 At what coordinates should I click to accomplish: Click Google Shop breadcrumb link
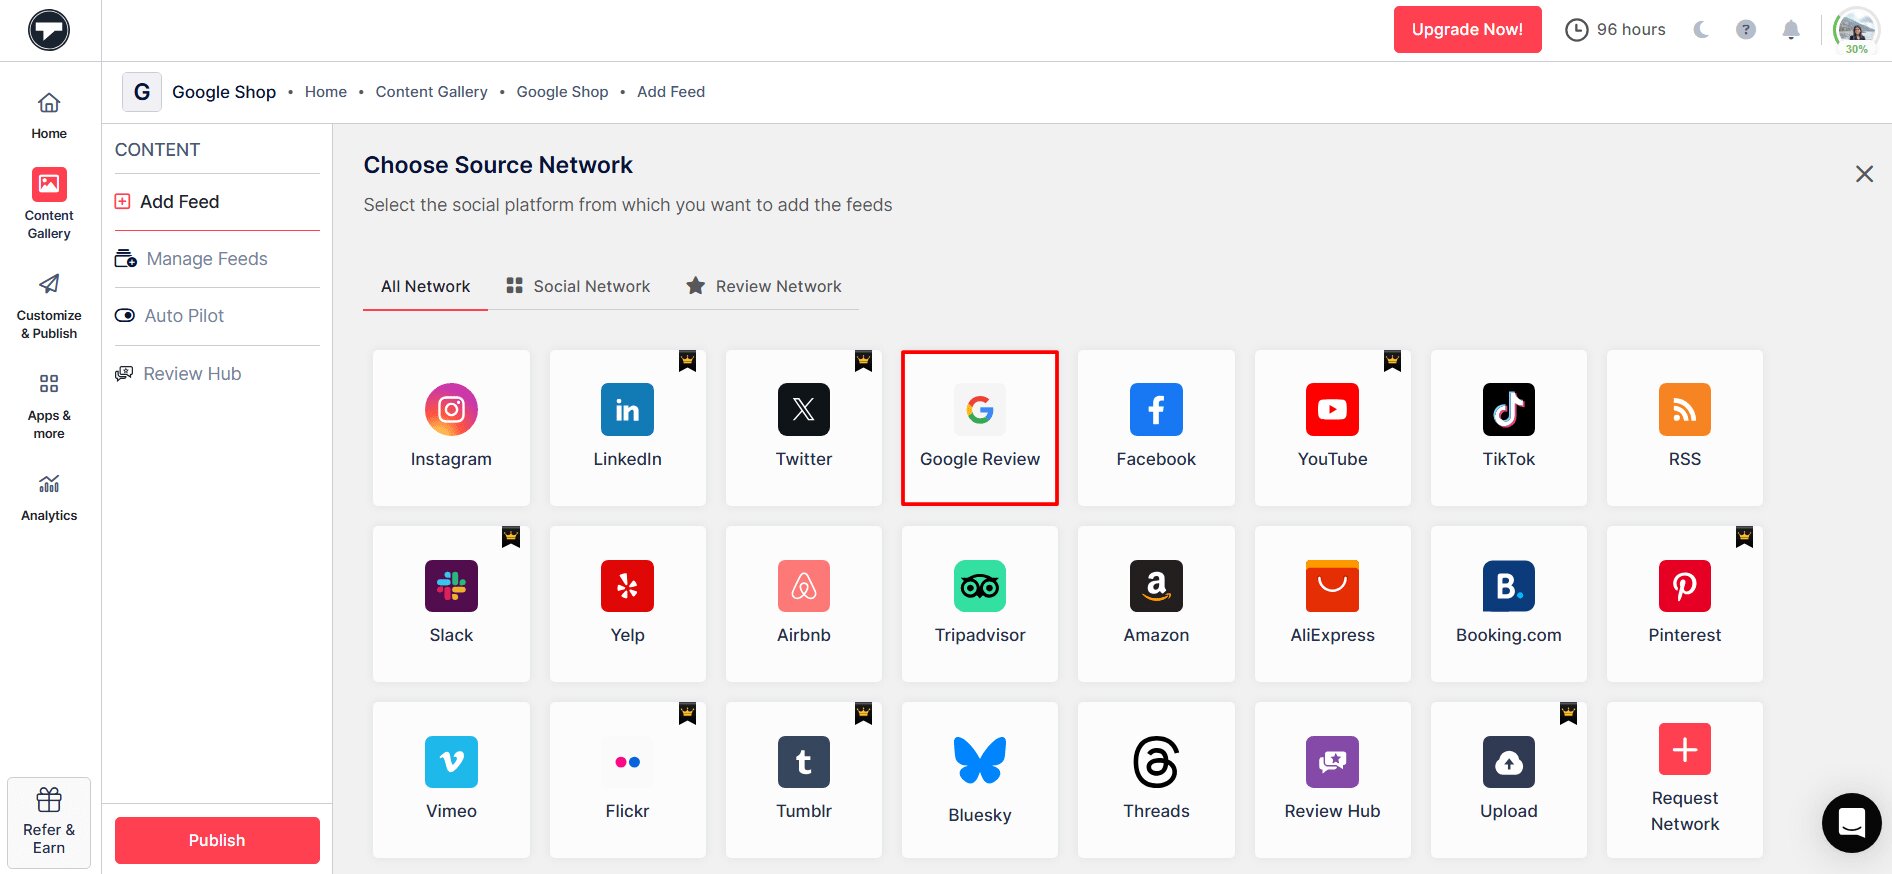pyautogui.click(x=562, y=92)
